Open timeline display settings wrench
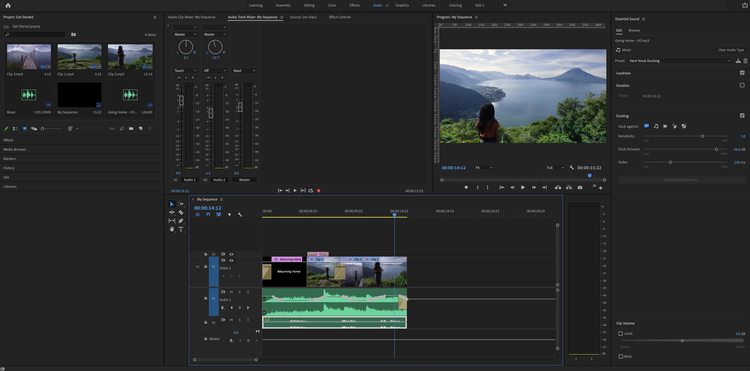The width and height of the screenshot is (750, 371). click(240, 215)
